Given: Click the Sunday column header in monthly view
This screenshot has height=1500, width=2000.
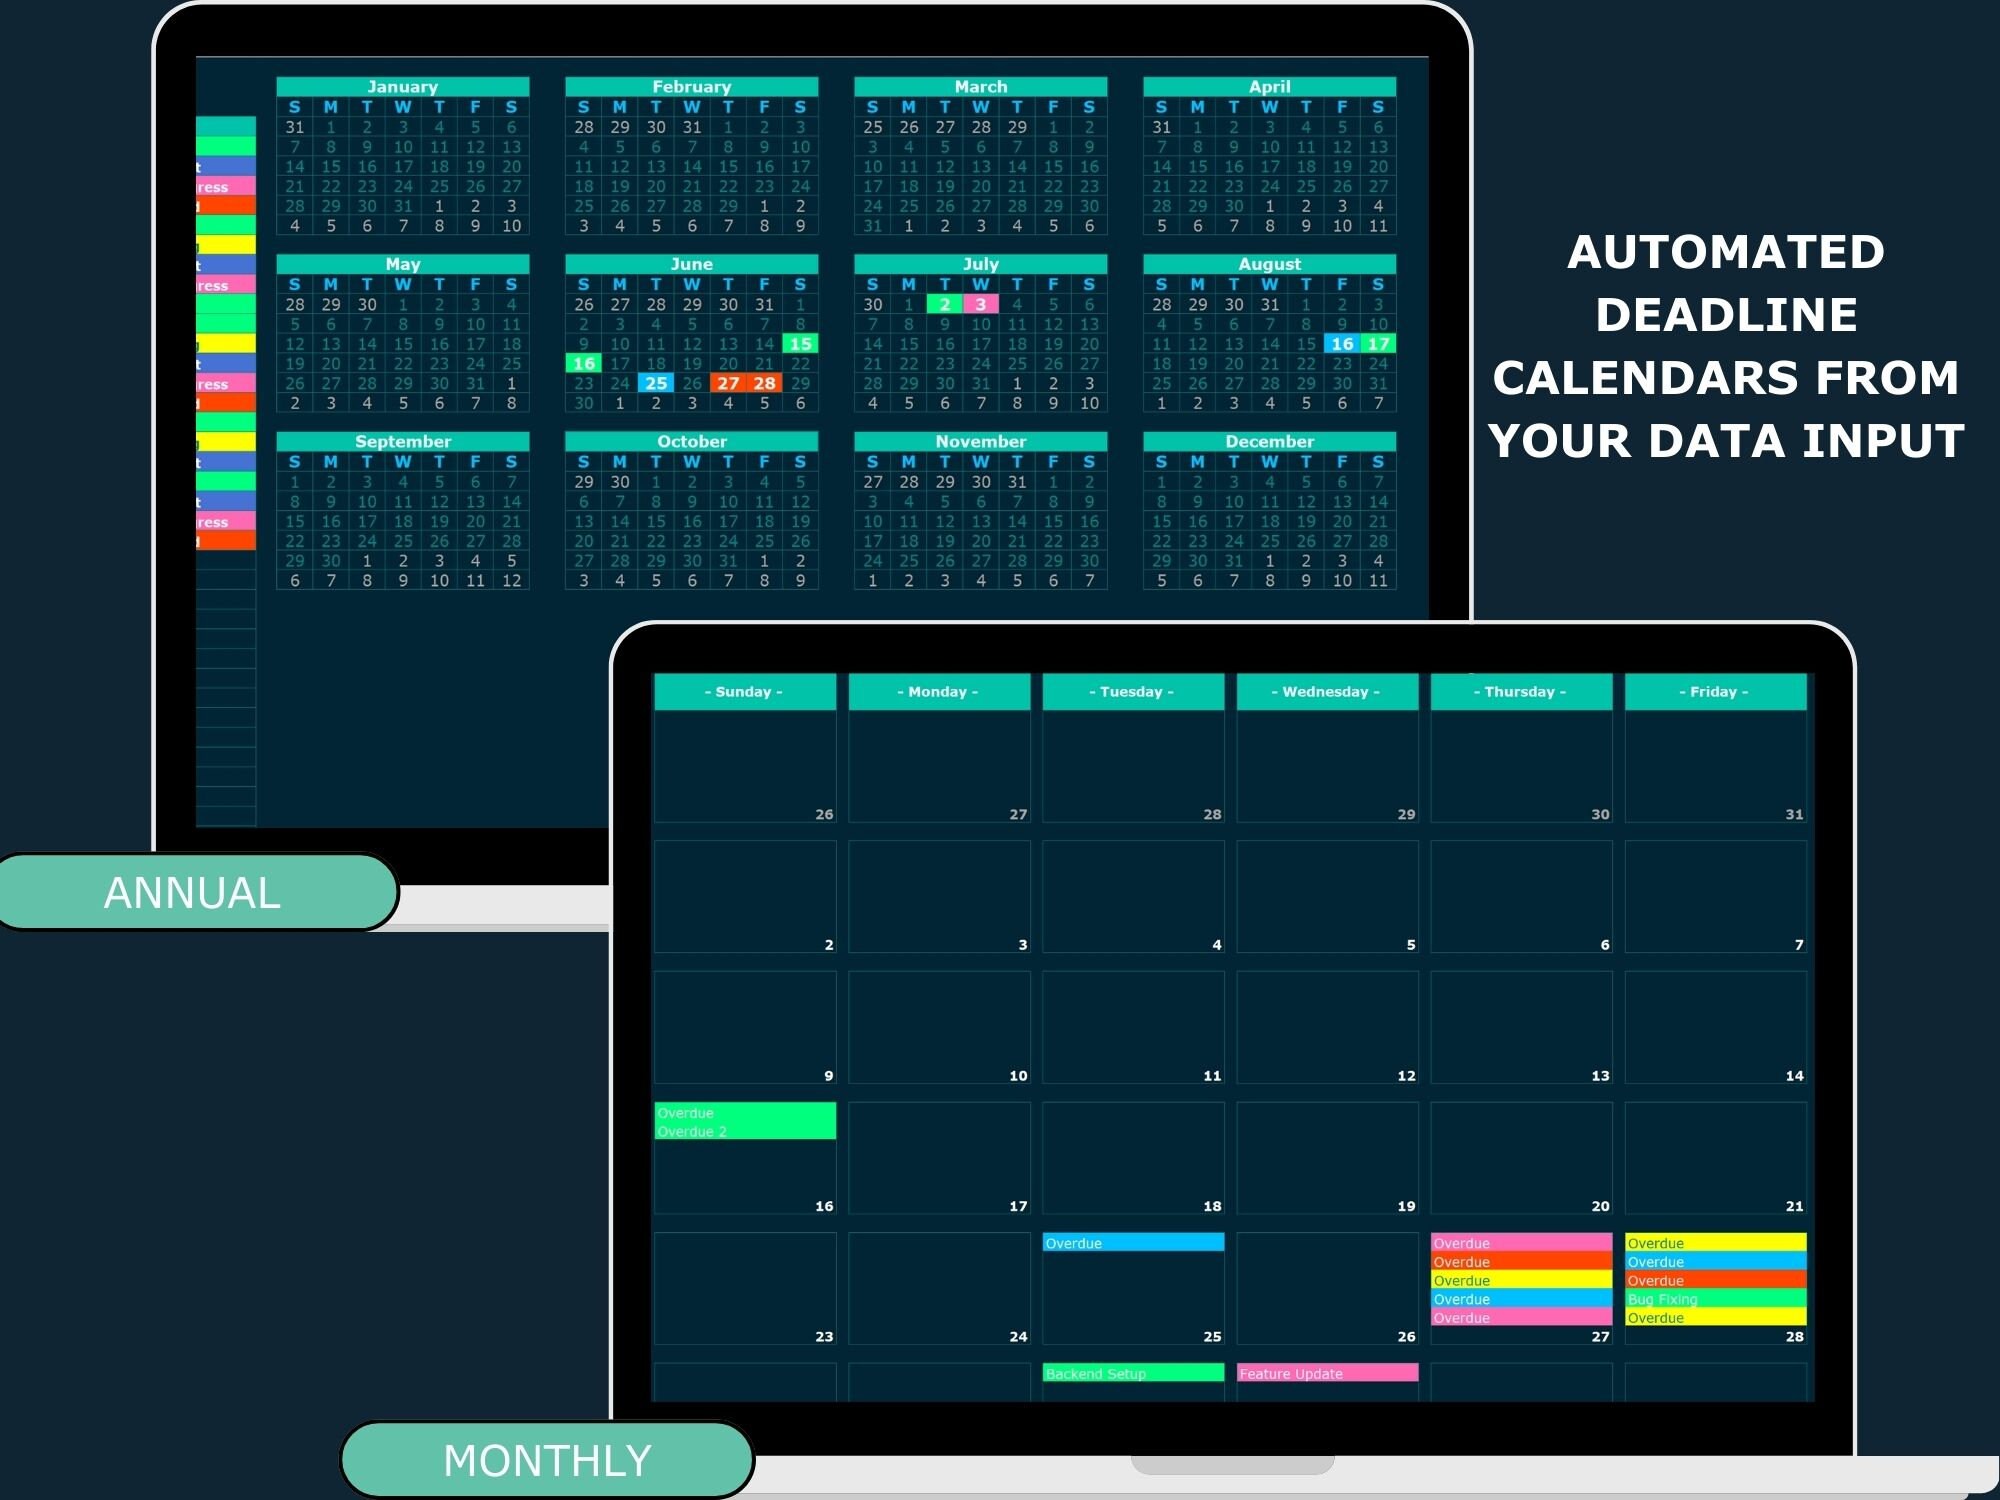Looking at the screenshot, I should click(744, 691).
